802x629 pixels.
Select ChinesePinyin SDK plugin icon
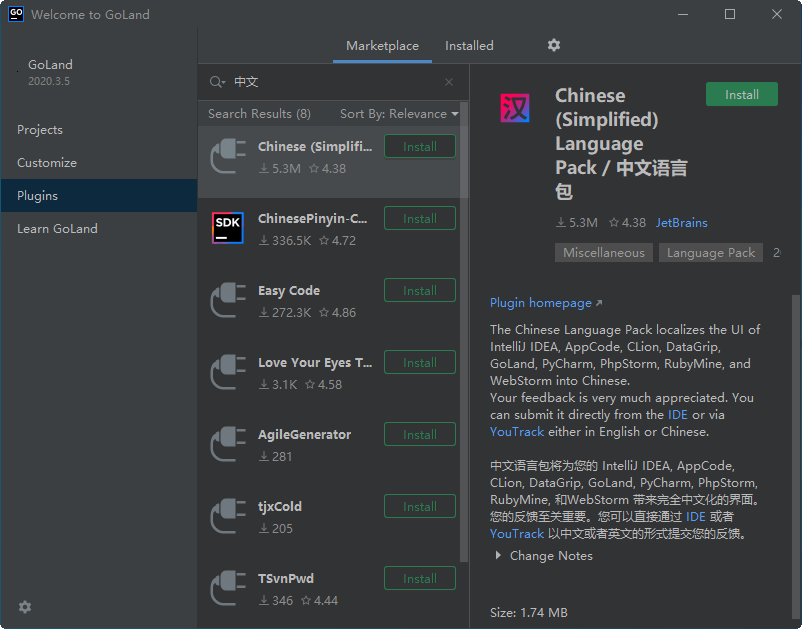pos(228,228)
